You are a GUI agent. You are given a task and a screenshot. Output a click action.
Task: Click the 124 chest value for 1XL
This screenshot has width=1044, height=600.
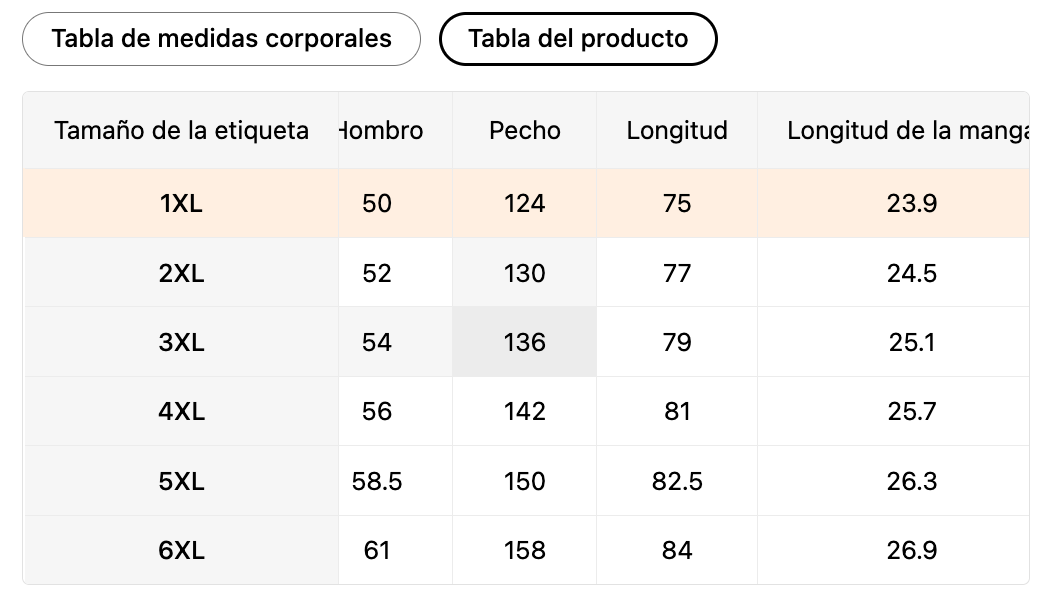pos(525,204)
